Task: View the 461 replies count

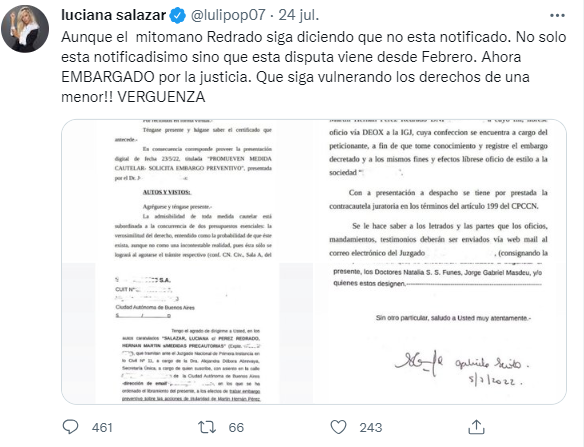Action: (102, 428)
